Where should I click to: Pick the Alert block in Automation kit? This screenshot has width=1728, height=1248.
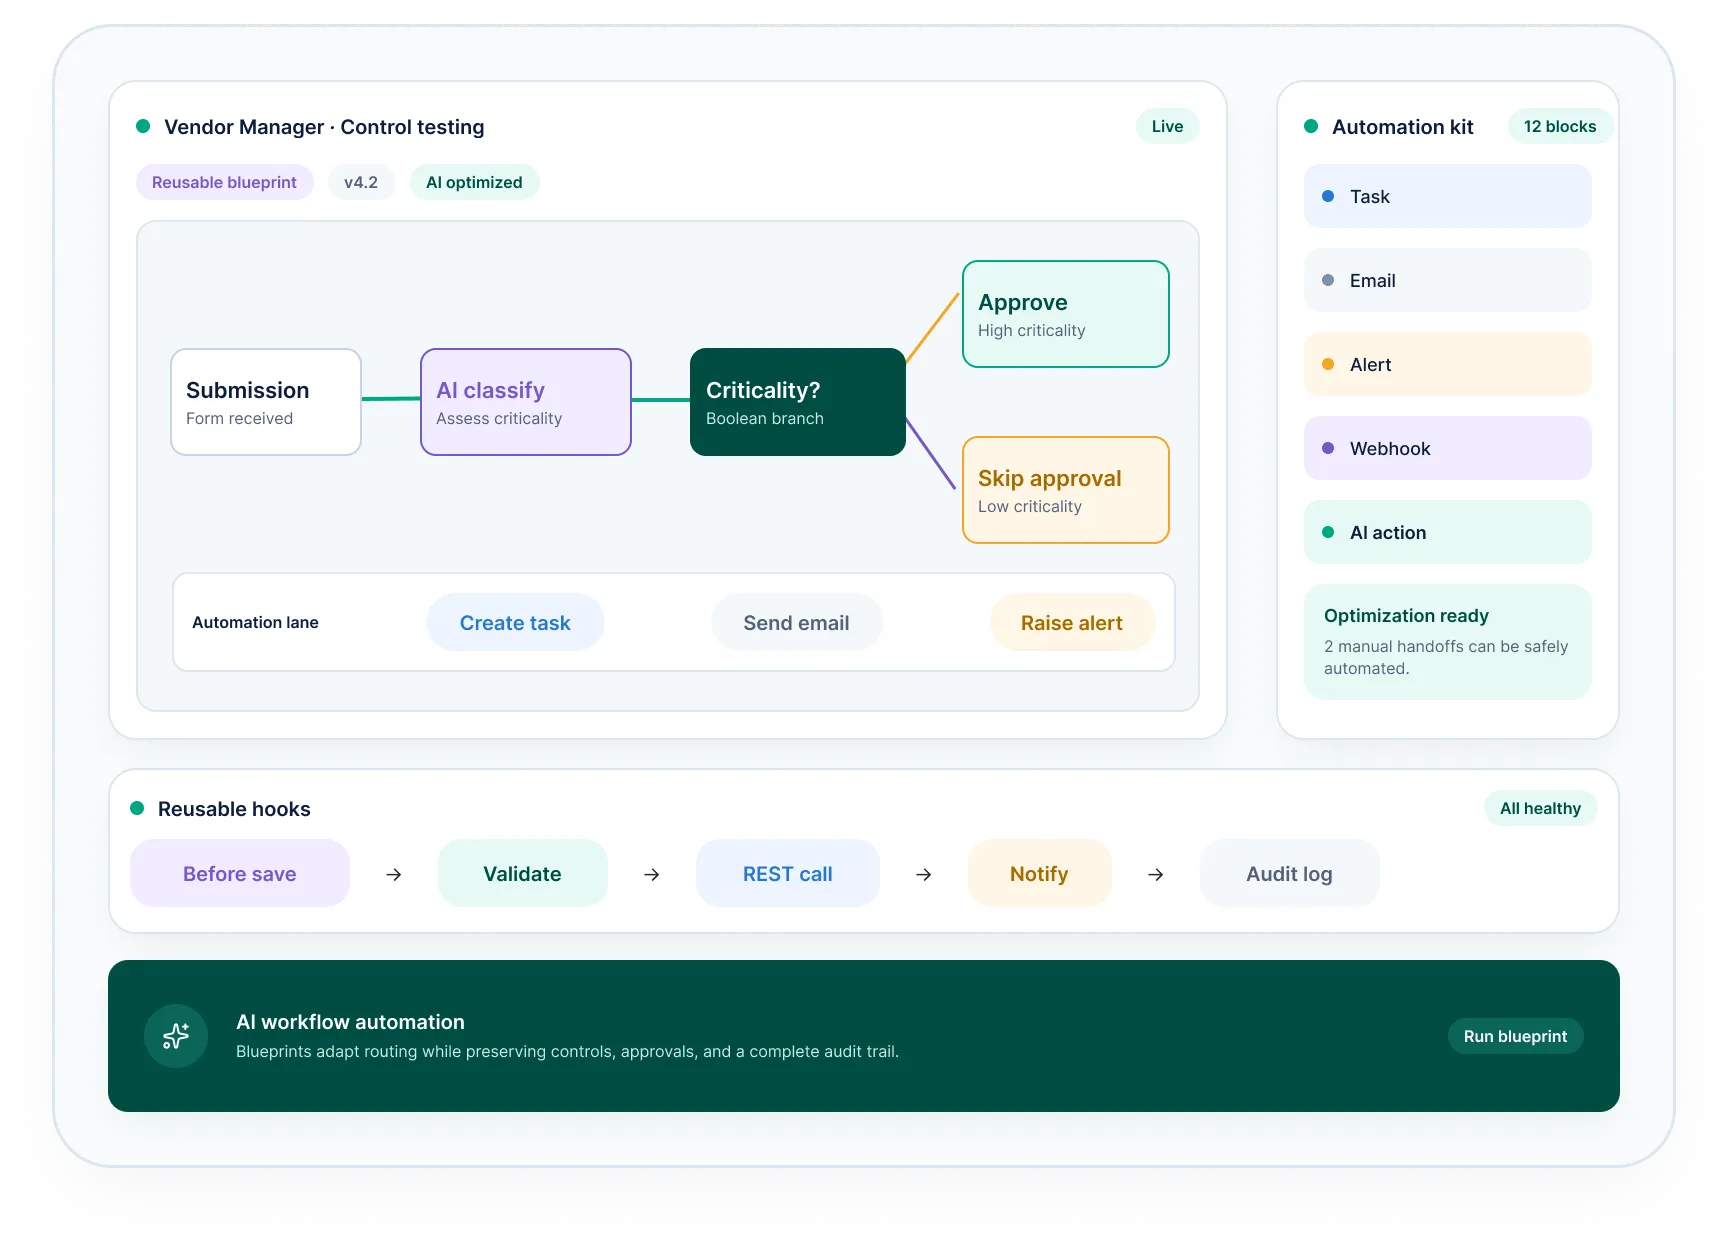tap(1448, 364)
